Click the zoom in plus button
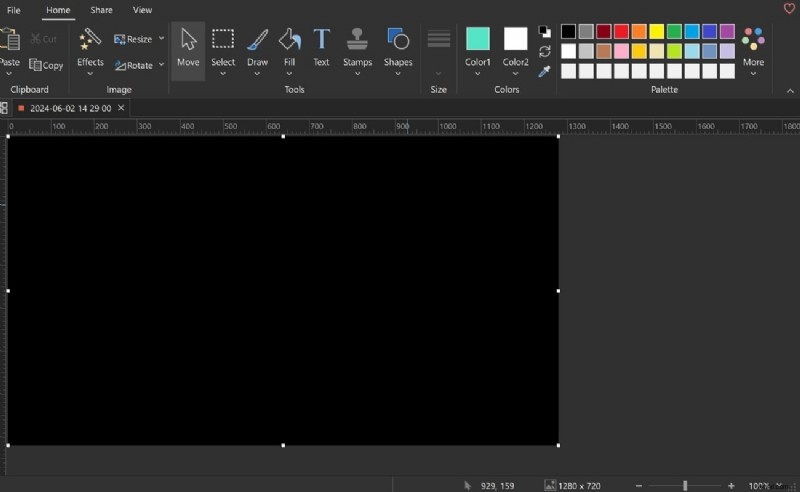 coord(731,485)
